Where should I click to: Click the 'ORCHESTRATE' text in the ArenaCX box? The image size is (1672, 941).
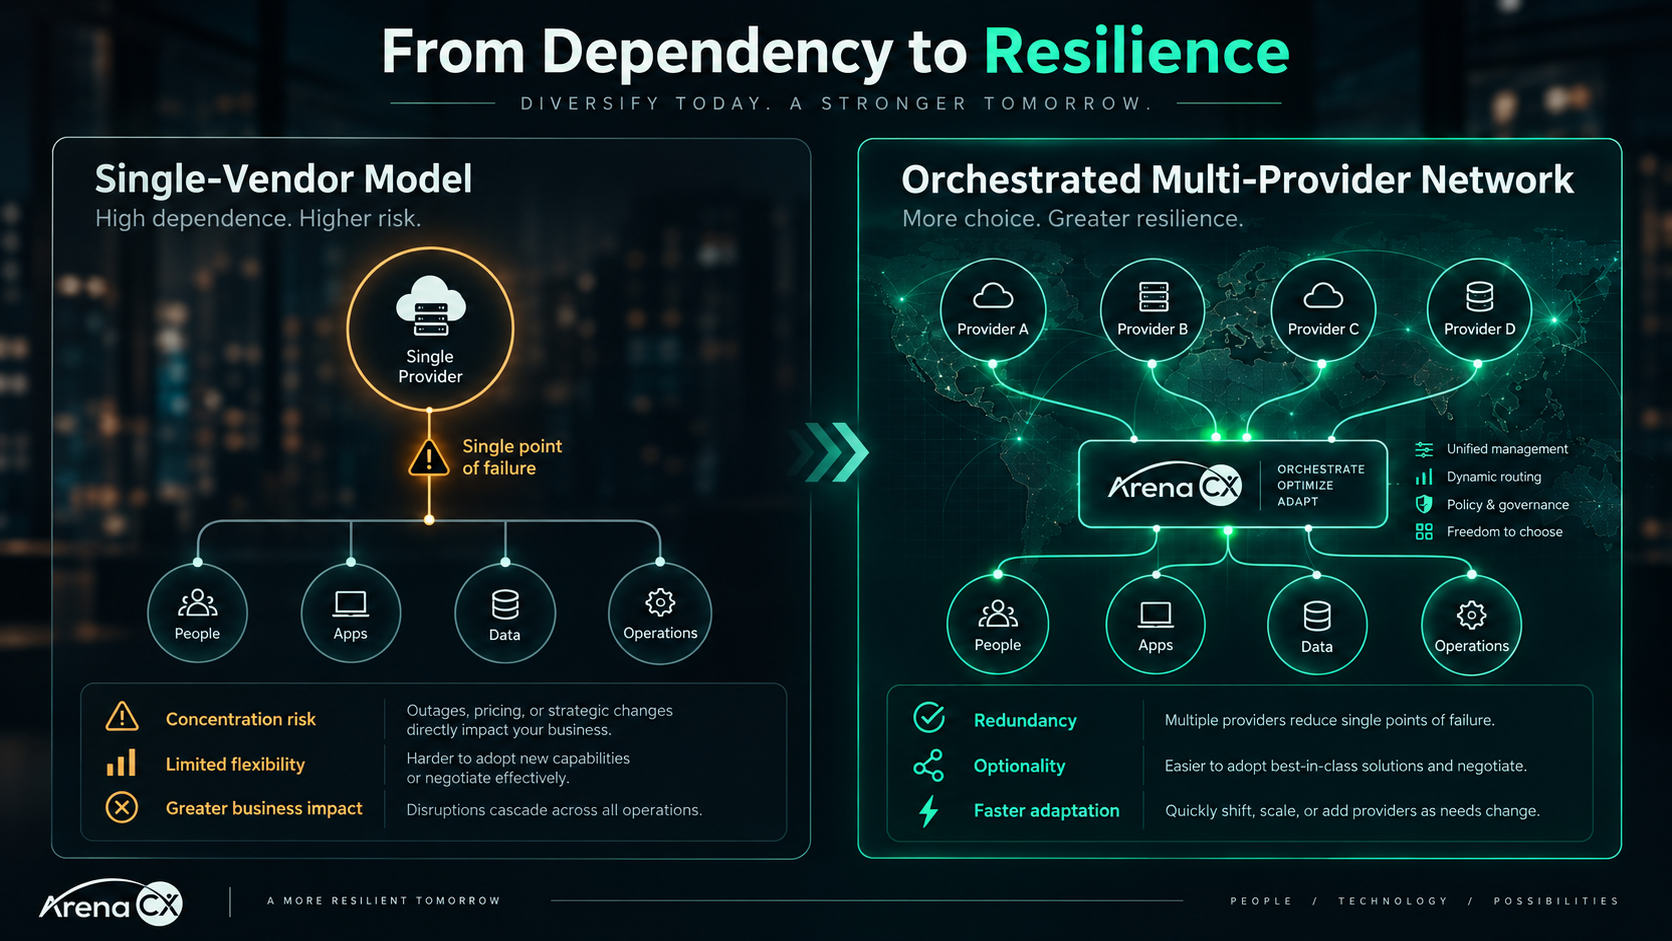(x=1320, y=469)
